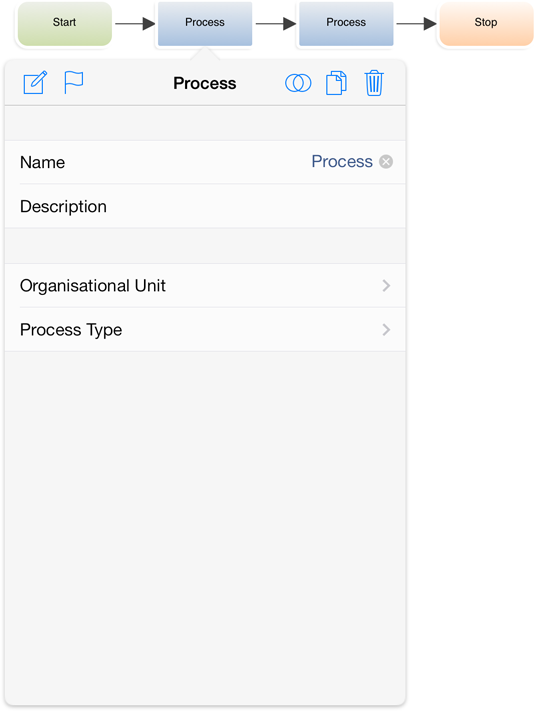Screen dimensions: 534x711
Task: Delete the process with the trash icon
Action: pyautogui.click(x=374, y=83)
